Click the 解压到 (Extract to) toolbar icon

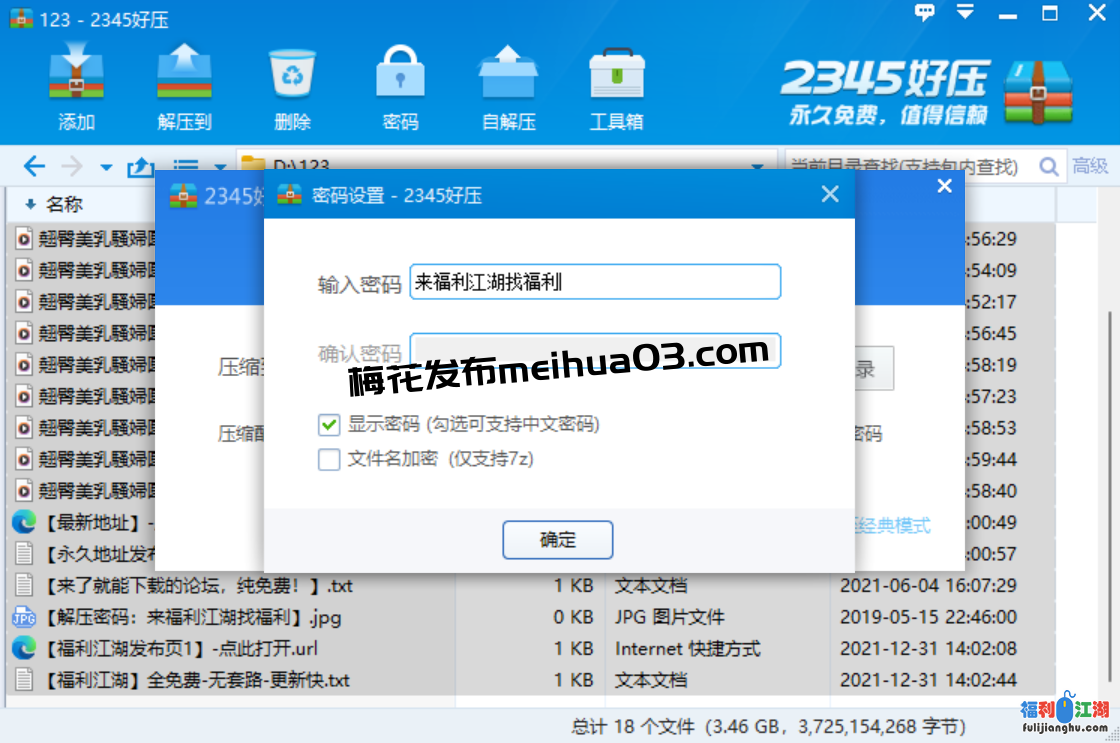click(x=184, y=86)
